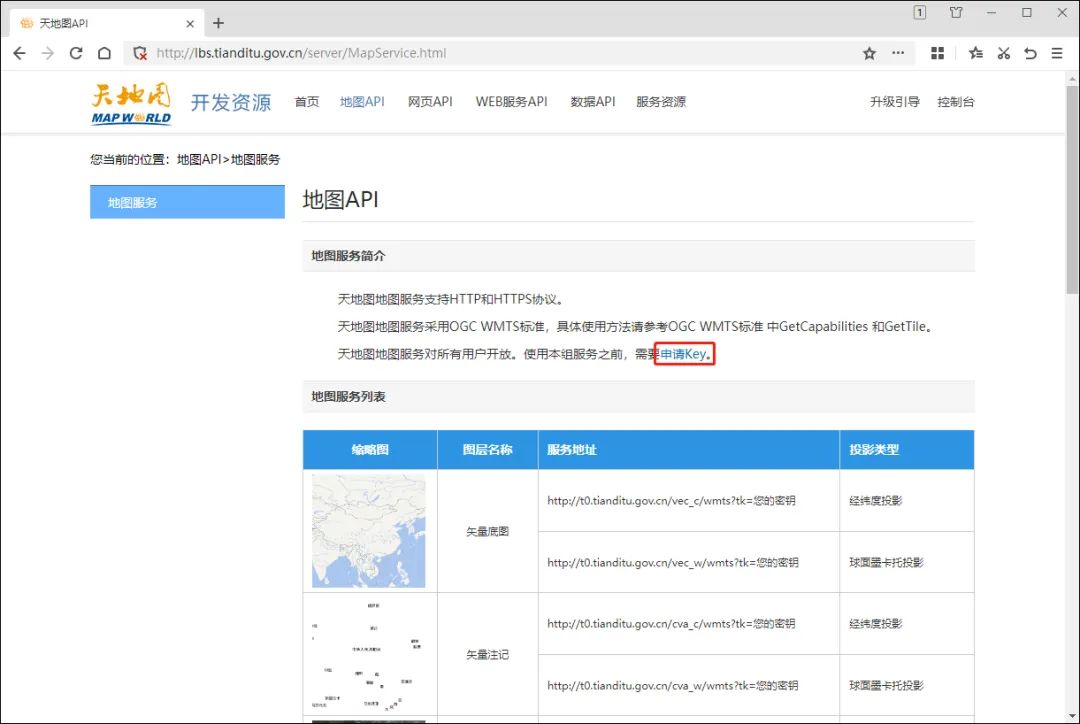This screenshot has width=1080, height=724.
Task: Open the address bar three-dots menu
Action: (897, 53)
